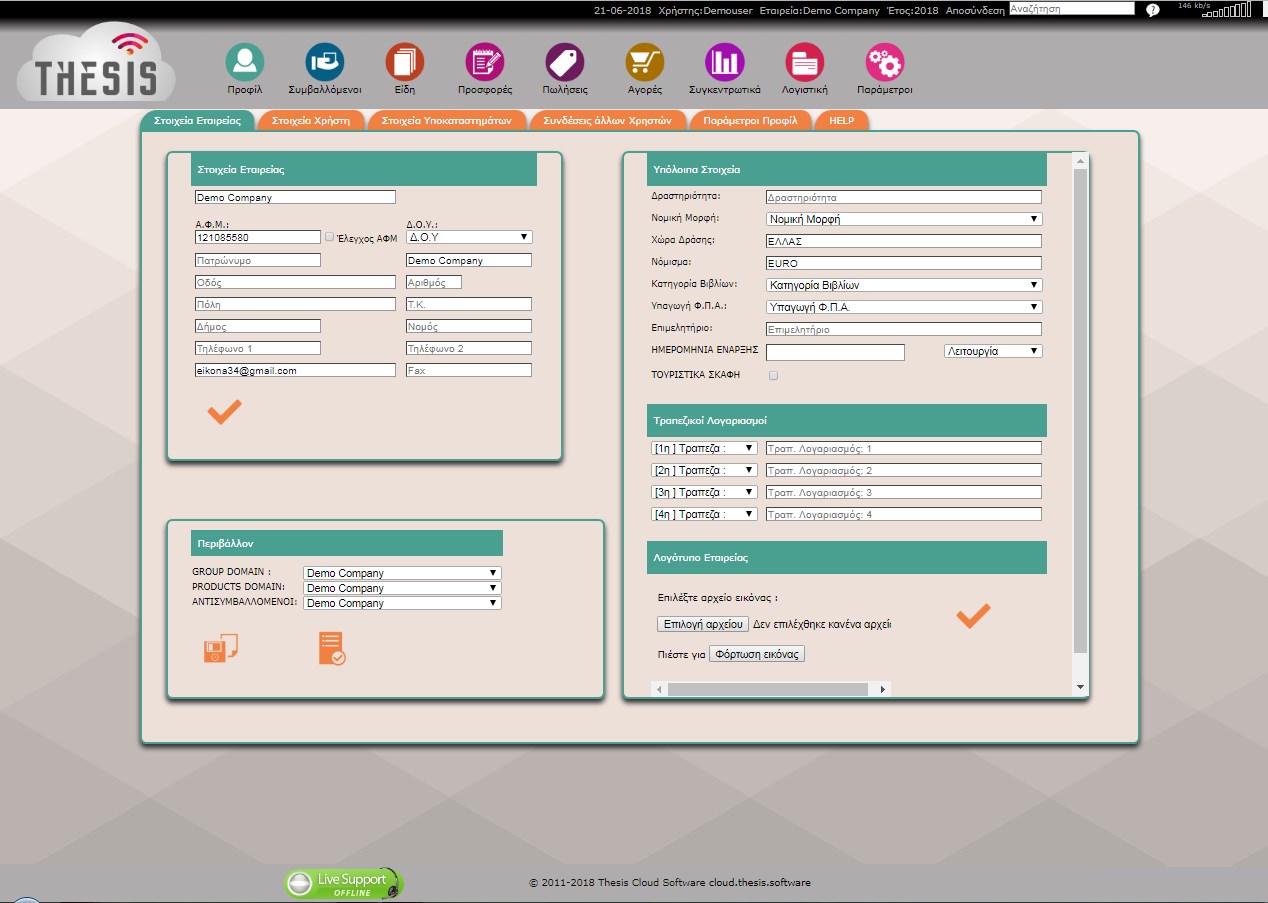The height and width of the screenshot is (903, 1268).
Task: Open the Παράμετροι gears icon
Action: pyautogui.click(x=884, y=62)
